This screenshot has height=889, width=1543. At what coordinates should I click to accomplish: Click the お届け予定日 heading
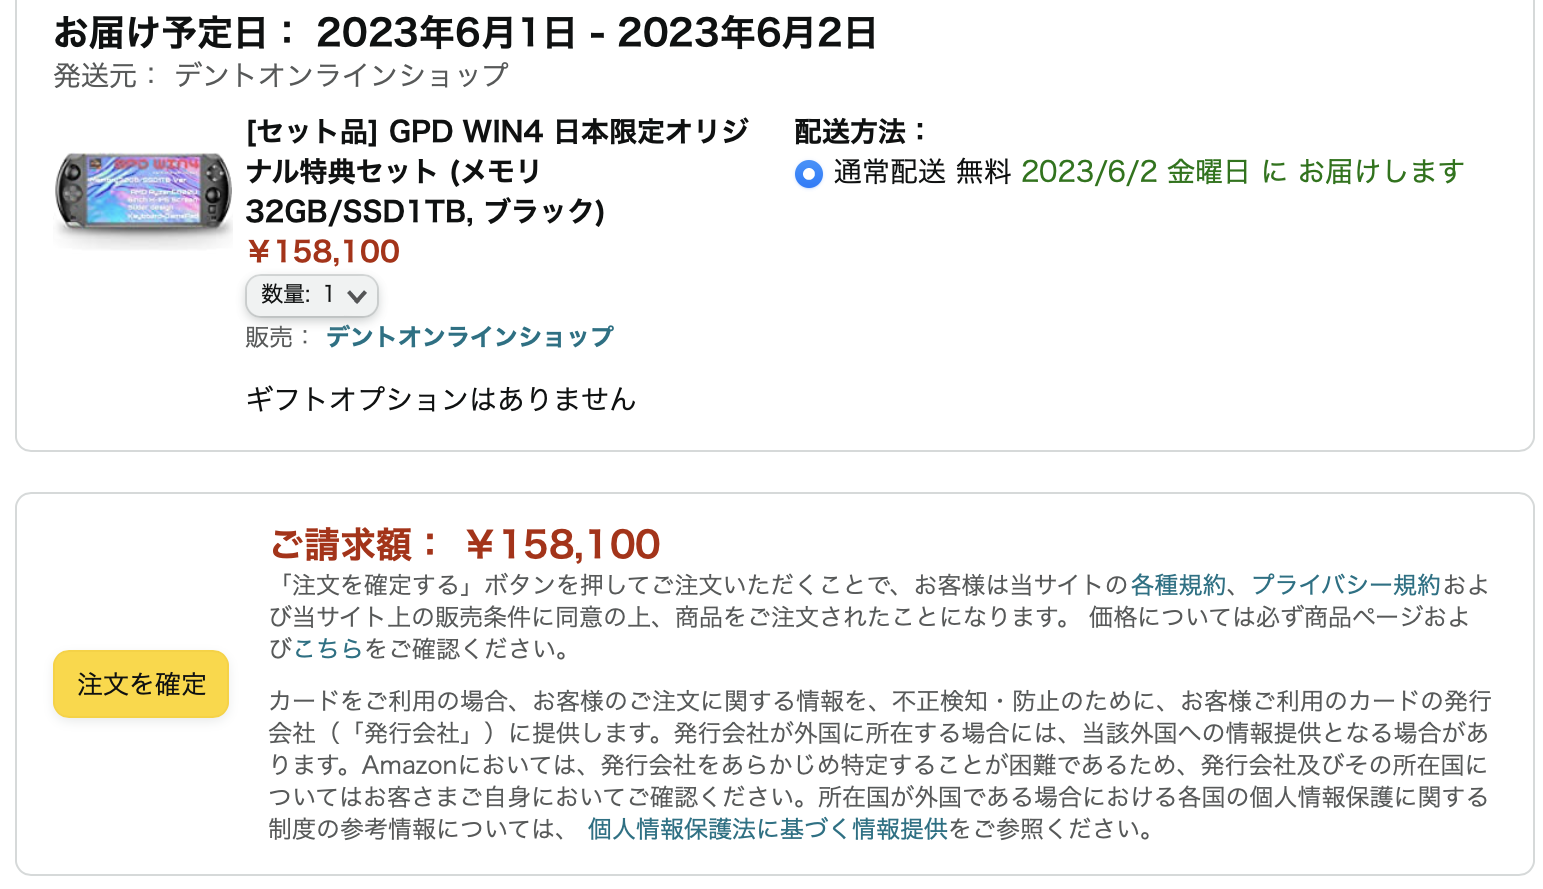coord(464,33)
